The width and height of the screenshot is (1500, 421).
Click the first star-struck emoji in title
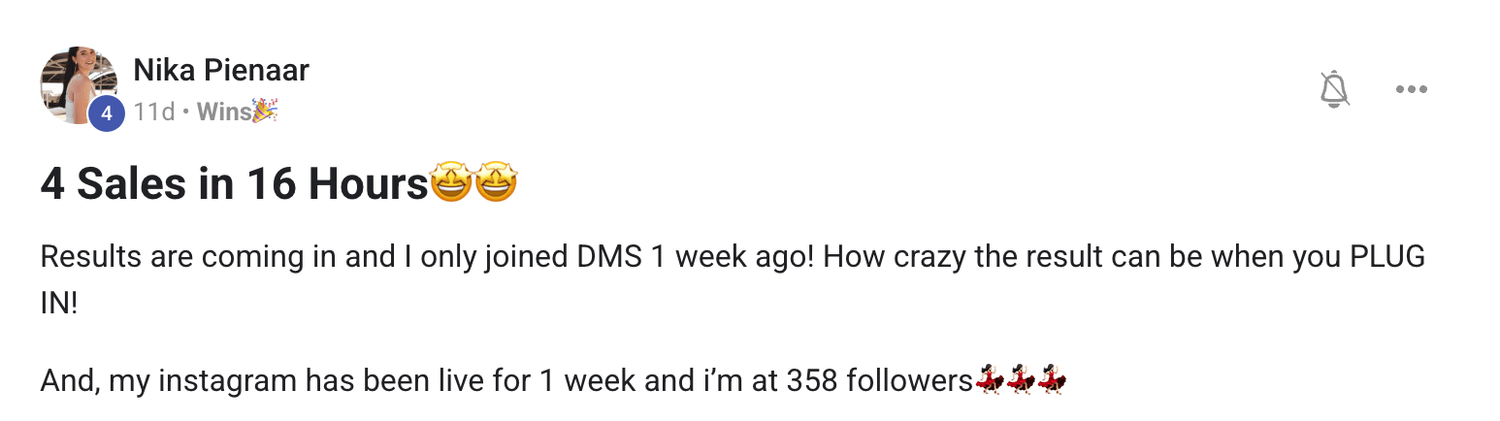[x=450, y=185]
